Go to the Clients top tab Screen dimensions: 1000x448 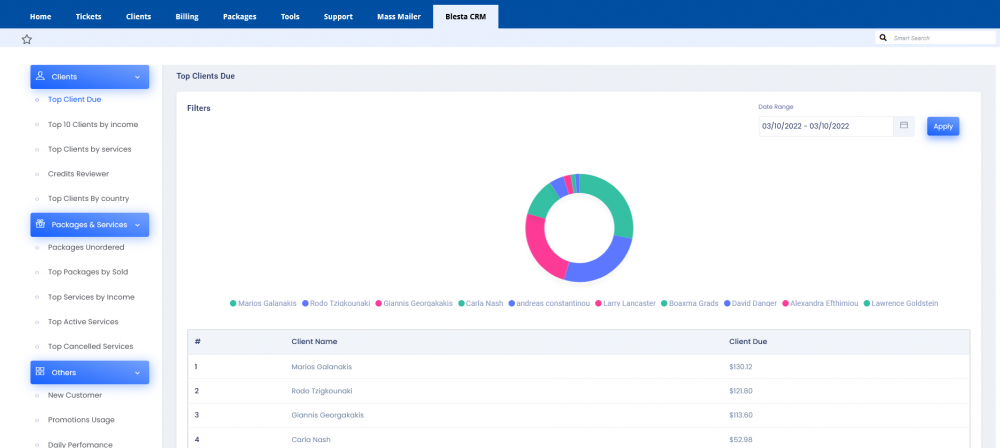click(x=138, y=17)
